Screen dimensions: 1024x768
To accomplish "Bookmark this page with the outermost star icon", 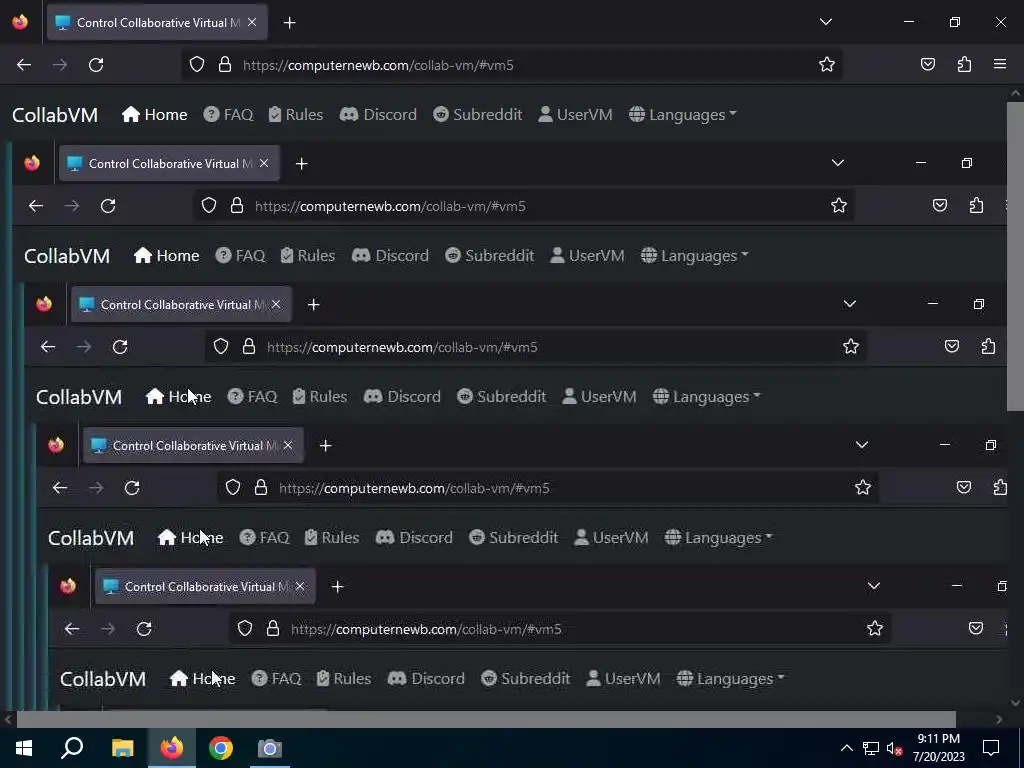I will 827,65.
